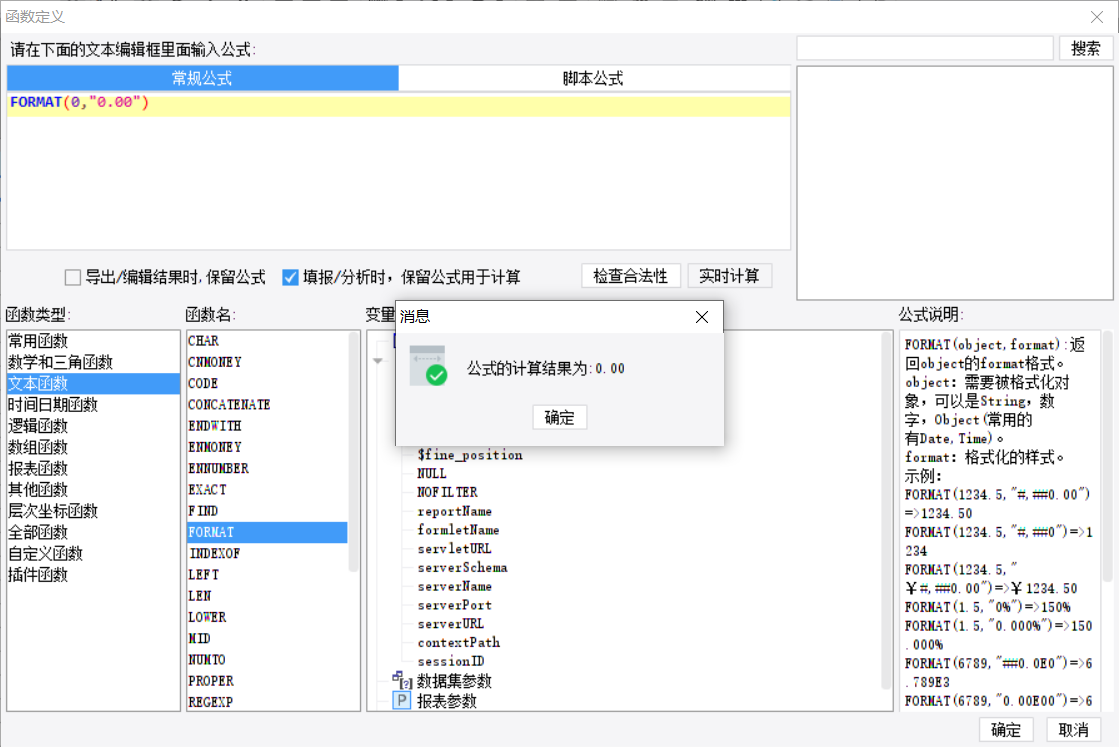Select LEN function
Viewport: 1119px width, 747px height.
coord(267,596)
